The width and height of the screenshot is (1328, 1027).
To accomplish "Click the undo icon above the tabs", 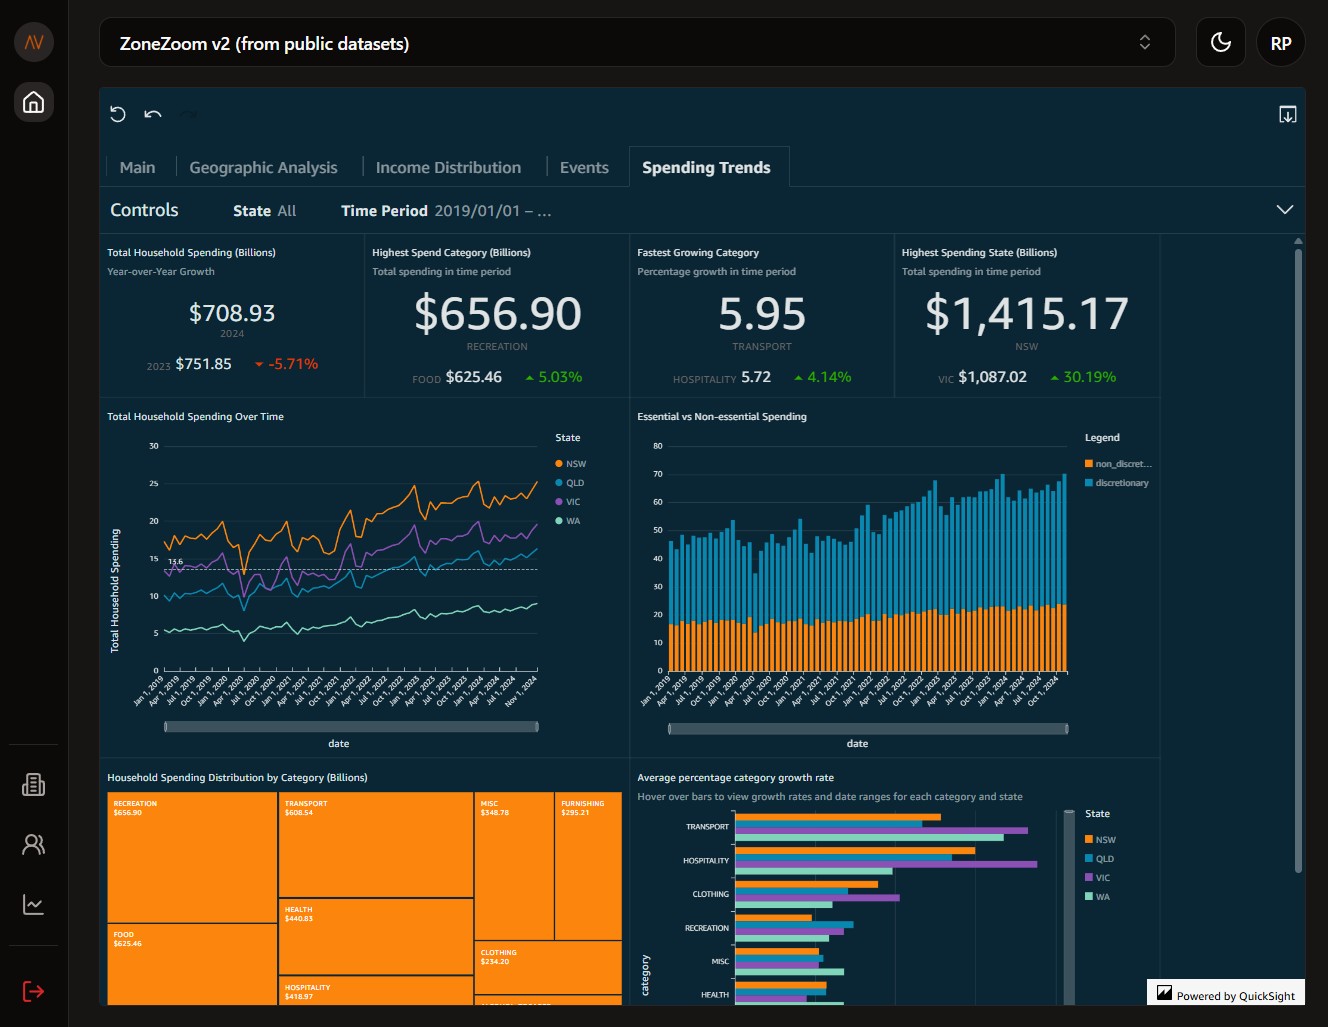I will pyautogui.click(x=152, y=115).
